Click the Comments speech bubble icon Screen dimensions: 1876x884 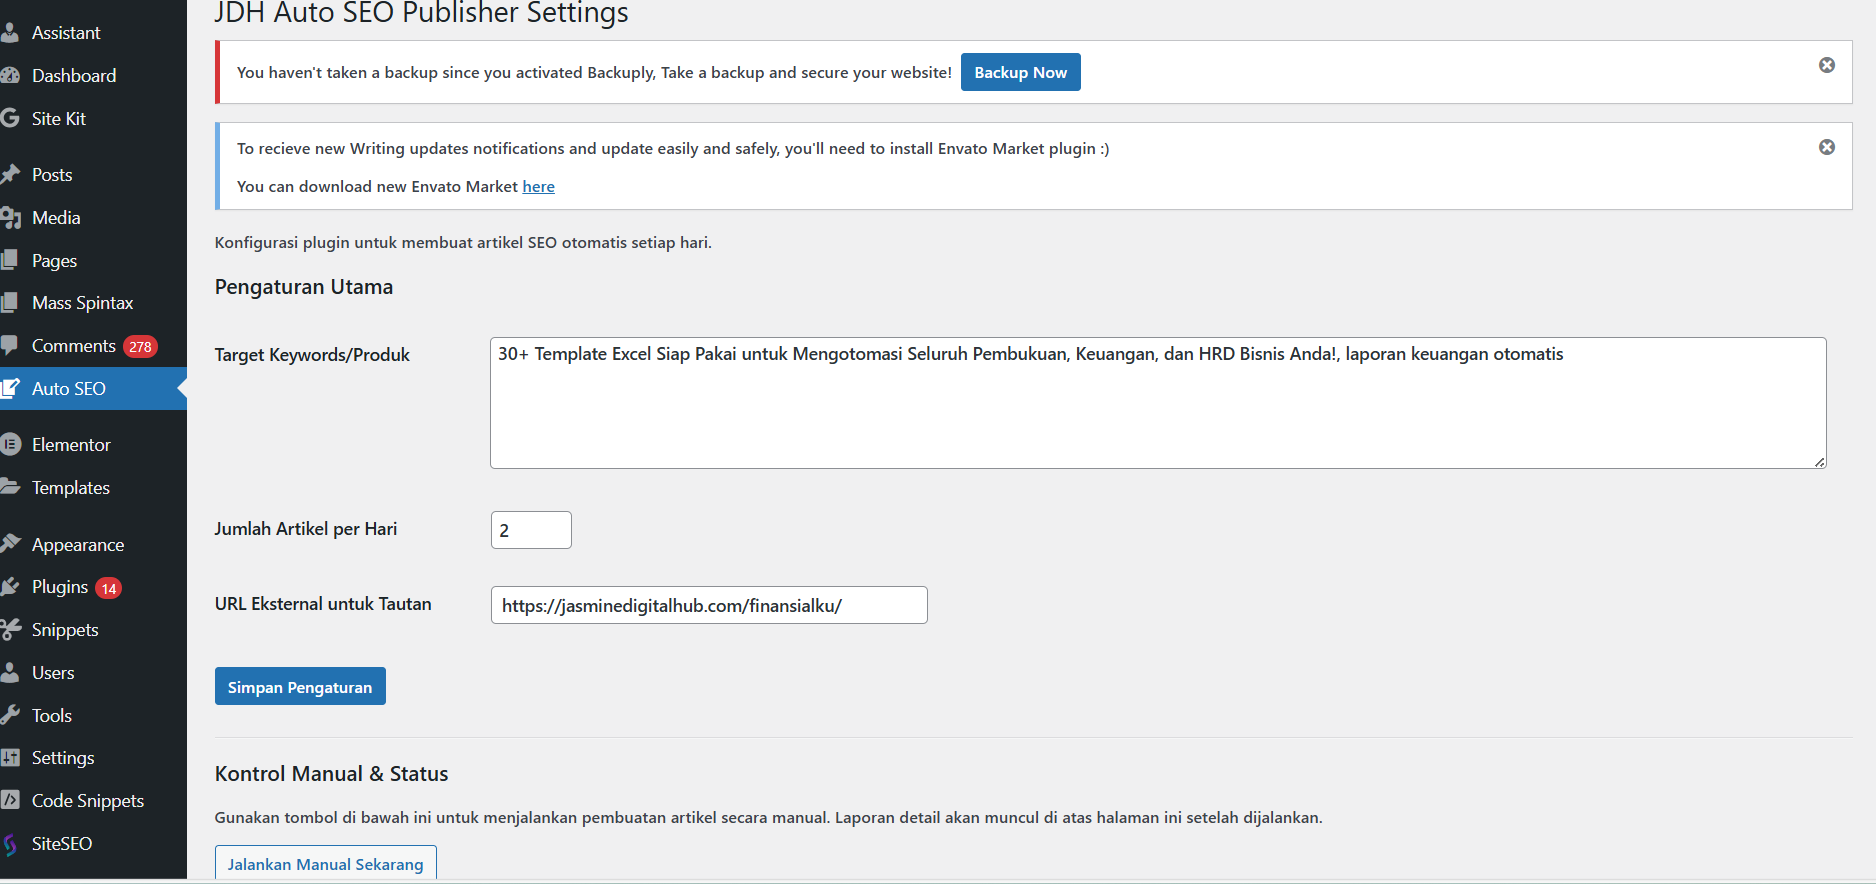(x=10, y=346)
